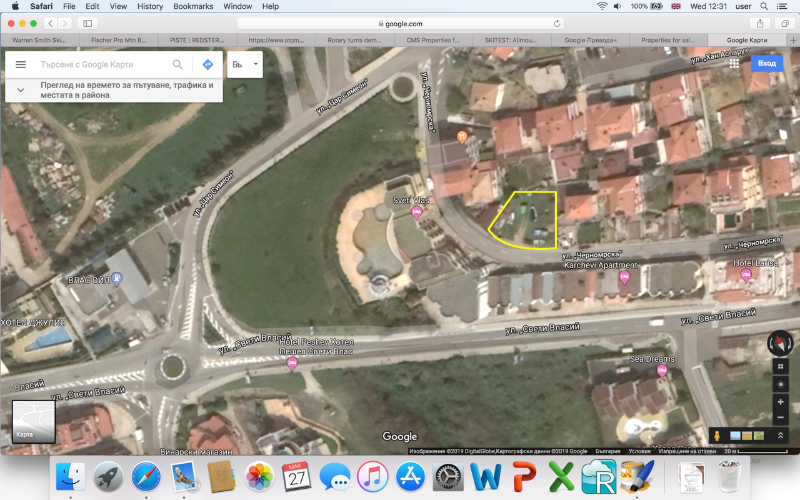
Task: Switch to map view using Карти thumbnail
Action: coord(32,421)
